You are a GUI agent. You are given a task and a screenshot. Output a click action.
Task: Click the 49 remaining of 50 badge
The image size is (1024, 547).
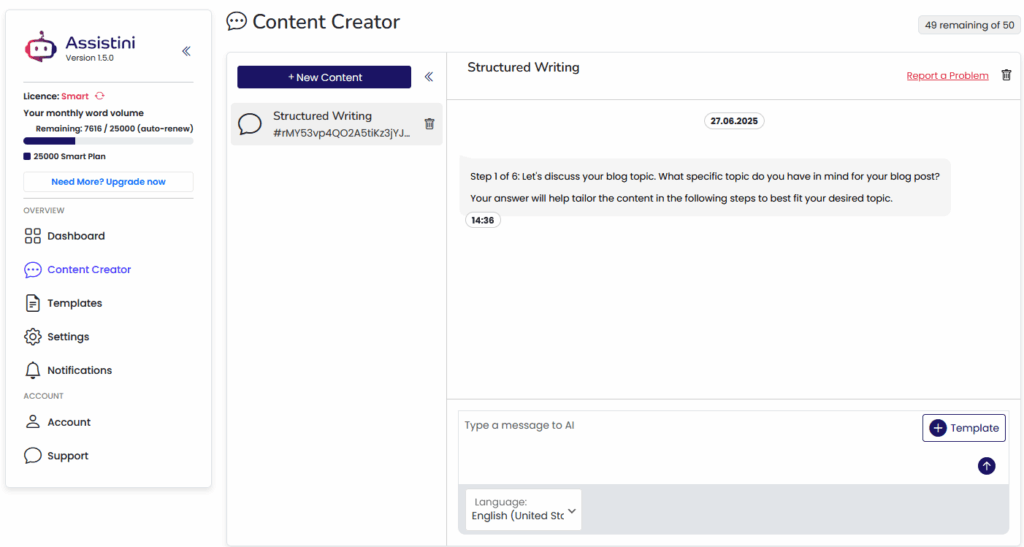[969, 25]
